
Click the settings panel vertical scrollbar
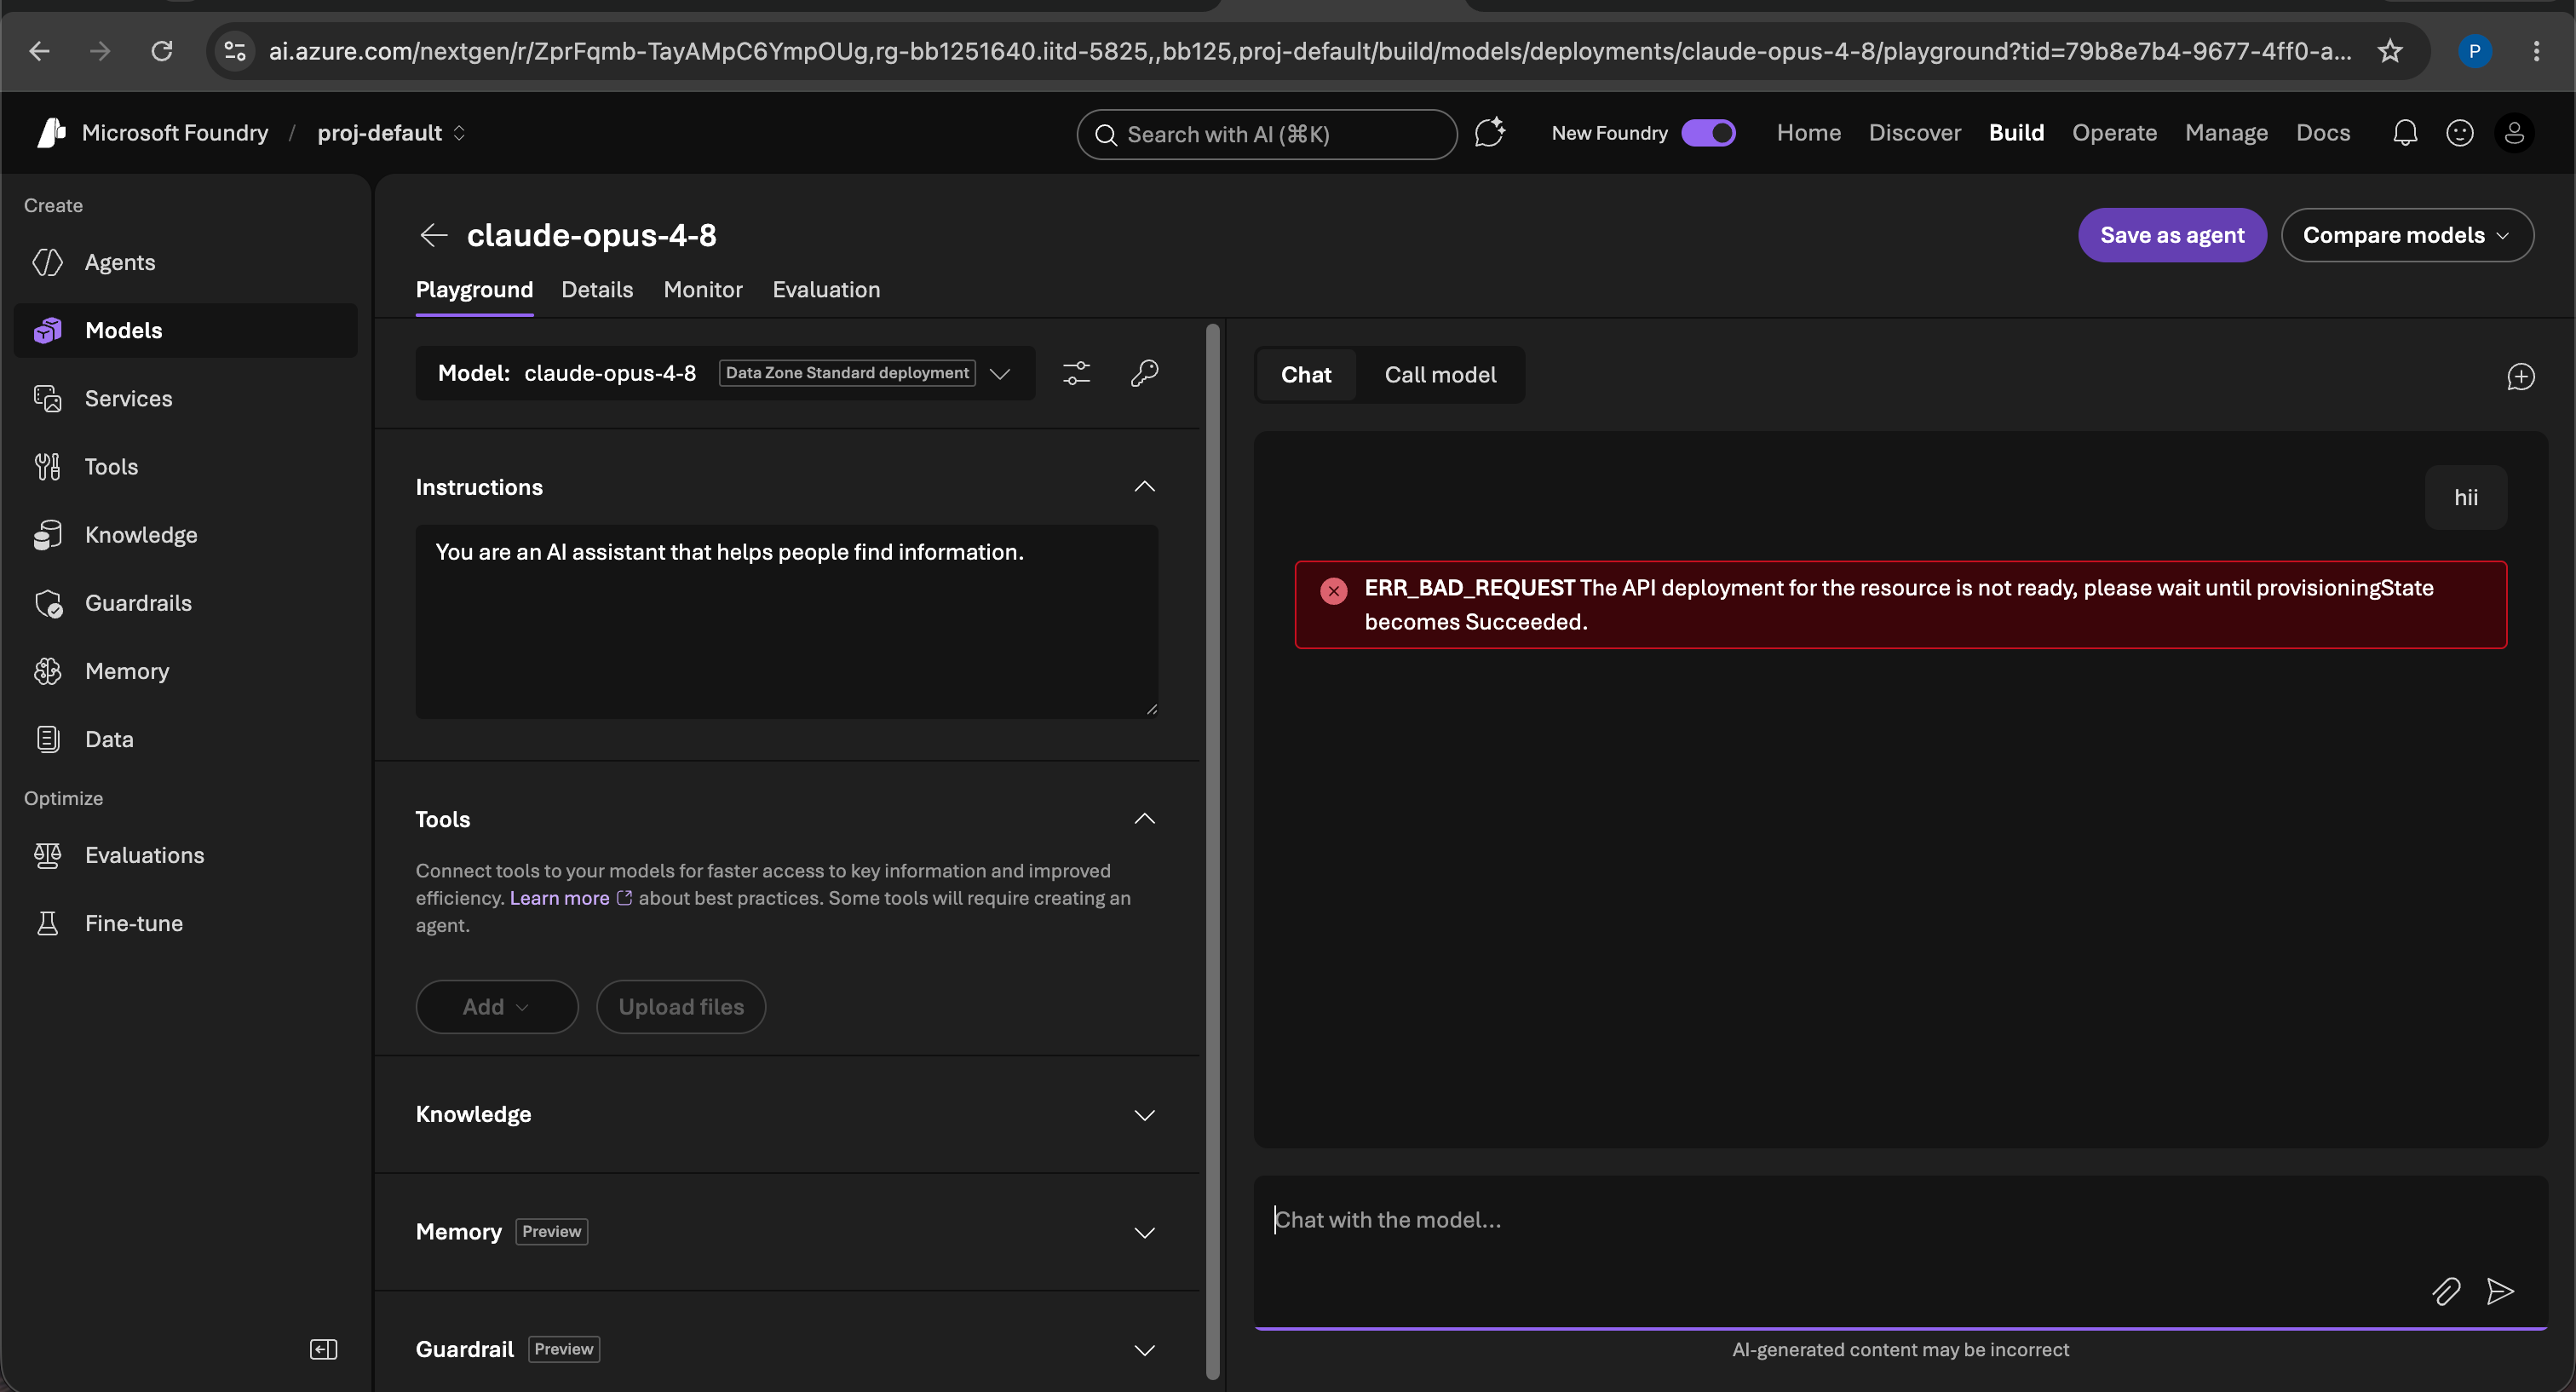[x=1212, y=850]
